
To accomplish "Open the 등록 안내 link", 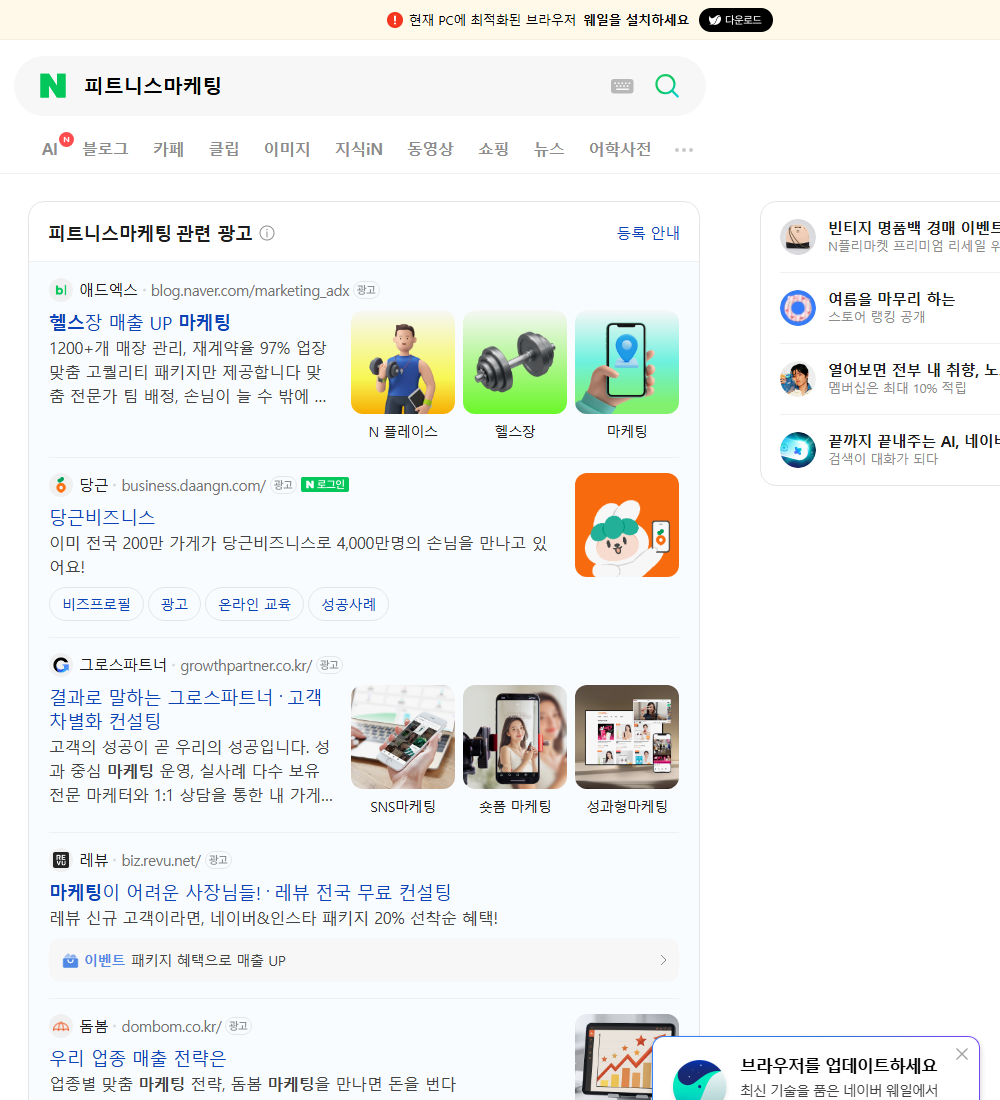I will pos(648,233).
